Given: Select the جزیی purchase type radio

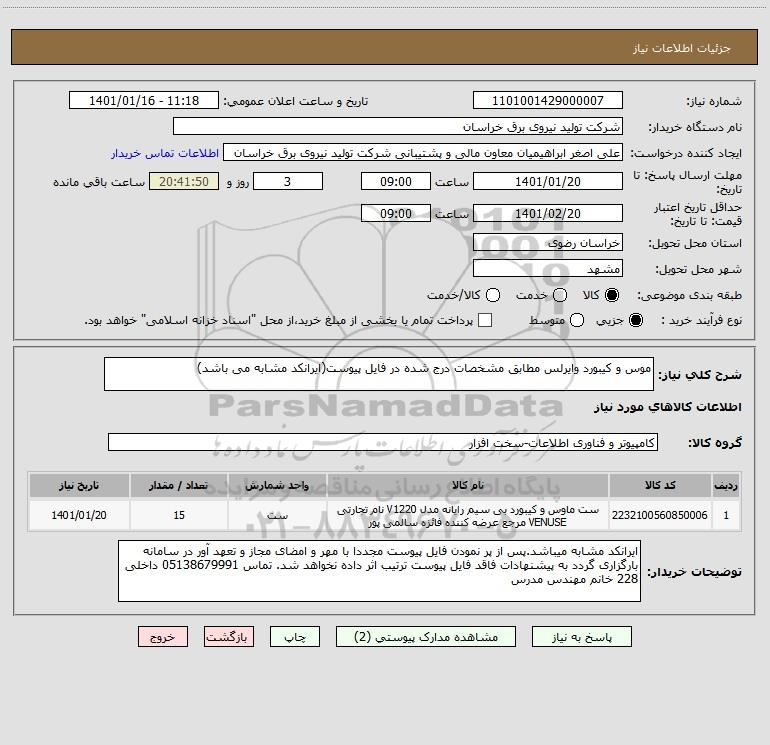Looking at the screenshot, I should 635,320.
